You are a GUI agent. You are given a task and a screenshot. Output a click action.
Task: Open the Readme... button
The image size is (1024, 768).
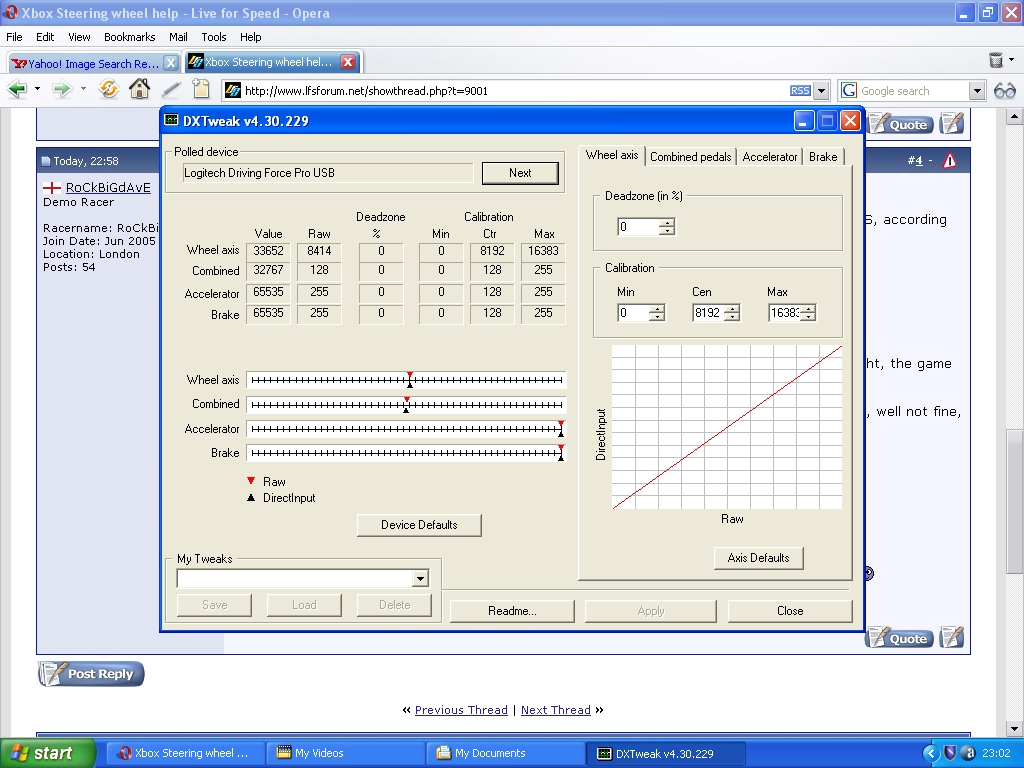512,611
